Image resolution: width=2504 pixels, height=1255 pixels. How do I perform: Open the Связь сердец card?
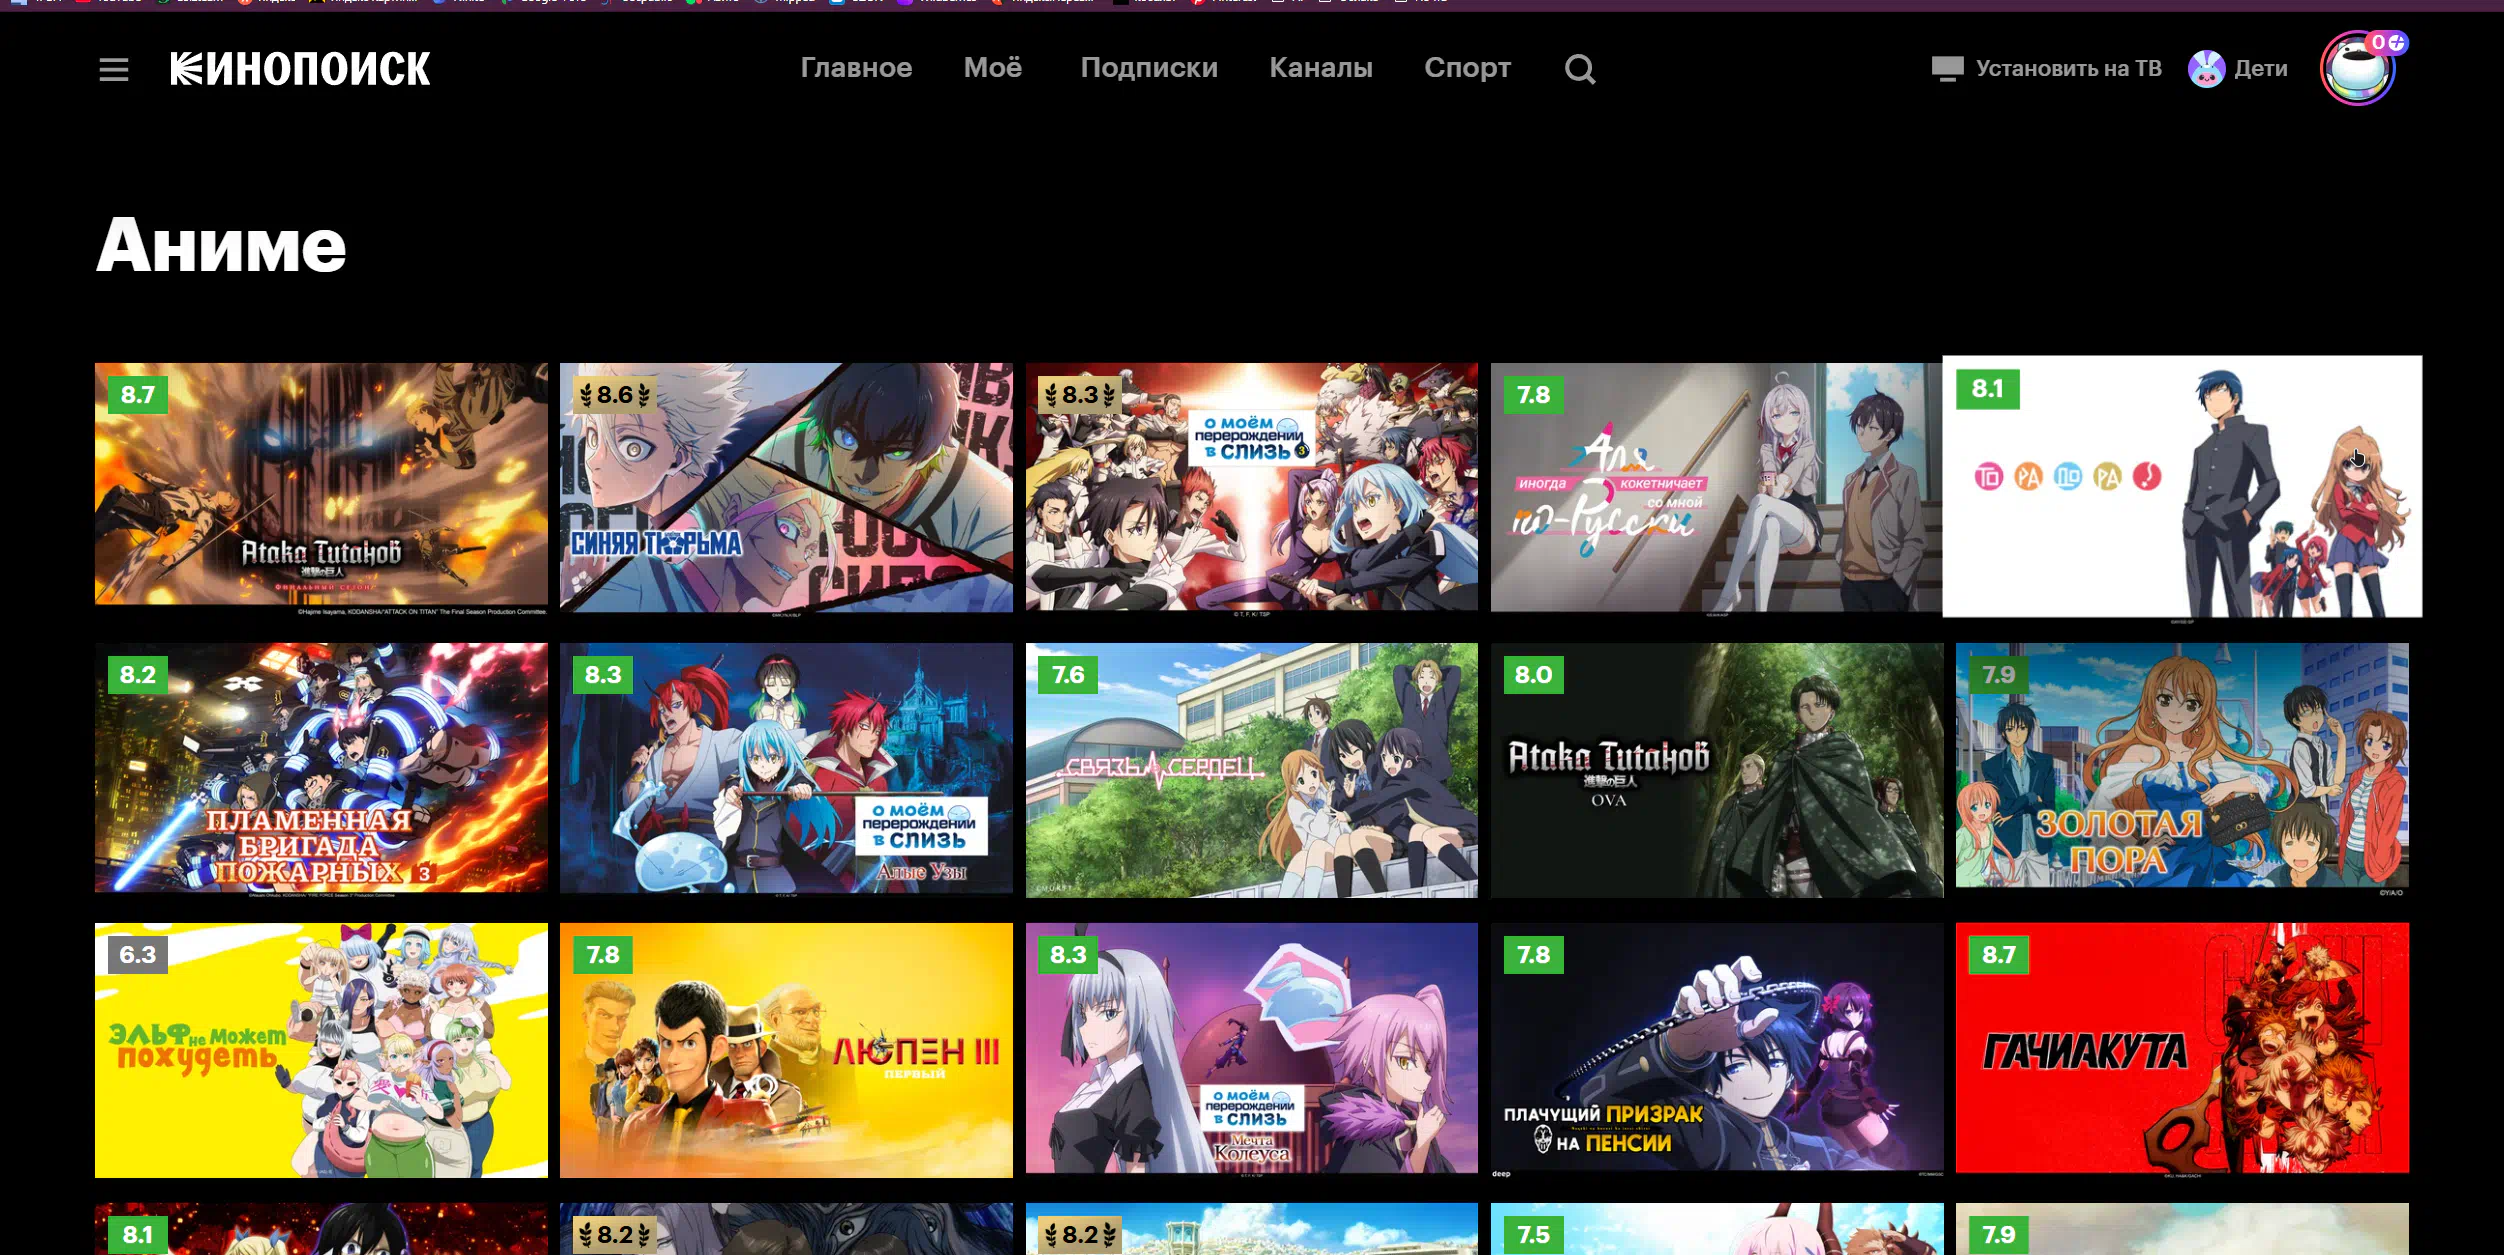pos(1252,770)
